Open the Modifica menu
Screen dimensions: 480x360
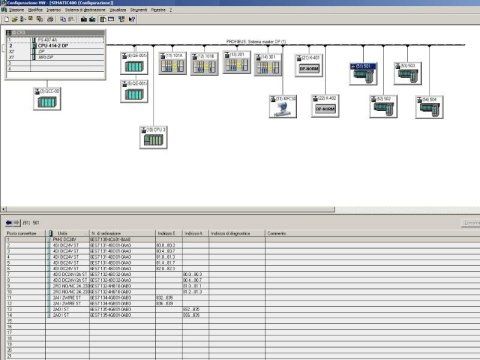click(x=35, y=10)
